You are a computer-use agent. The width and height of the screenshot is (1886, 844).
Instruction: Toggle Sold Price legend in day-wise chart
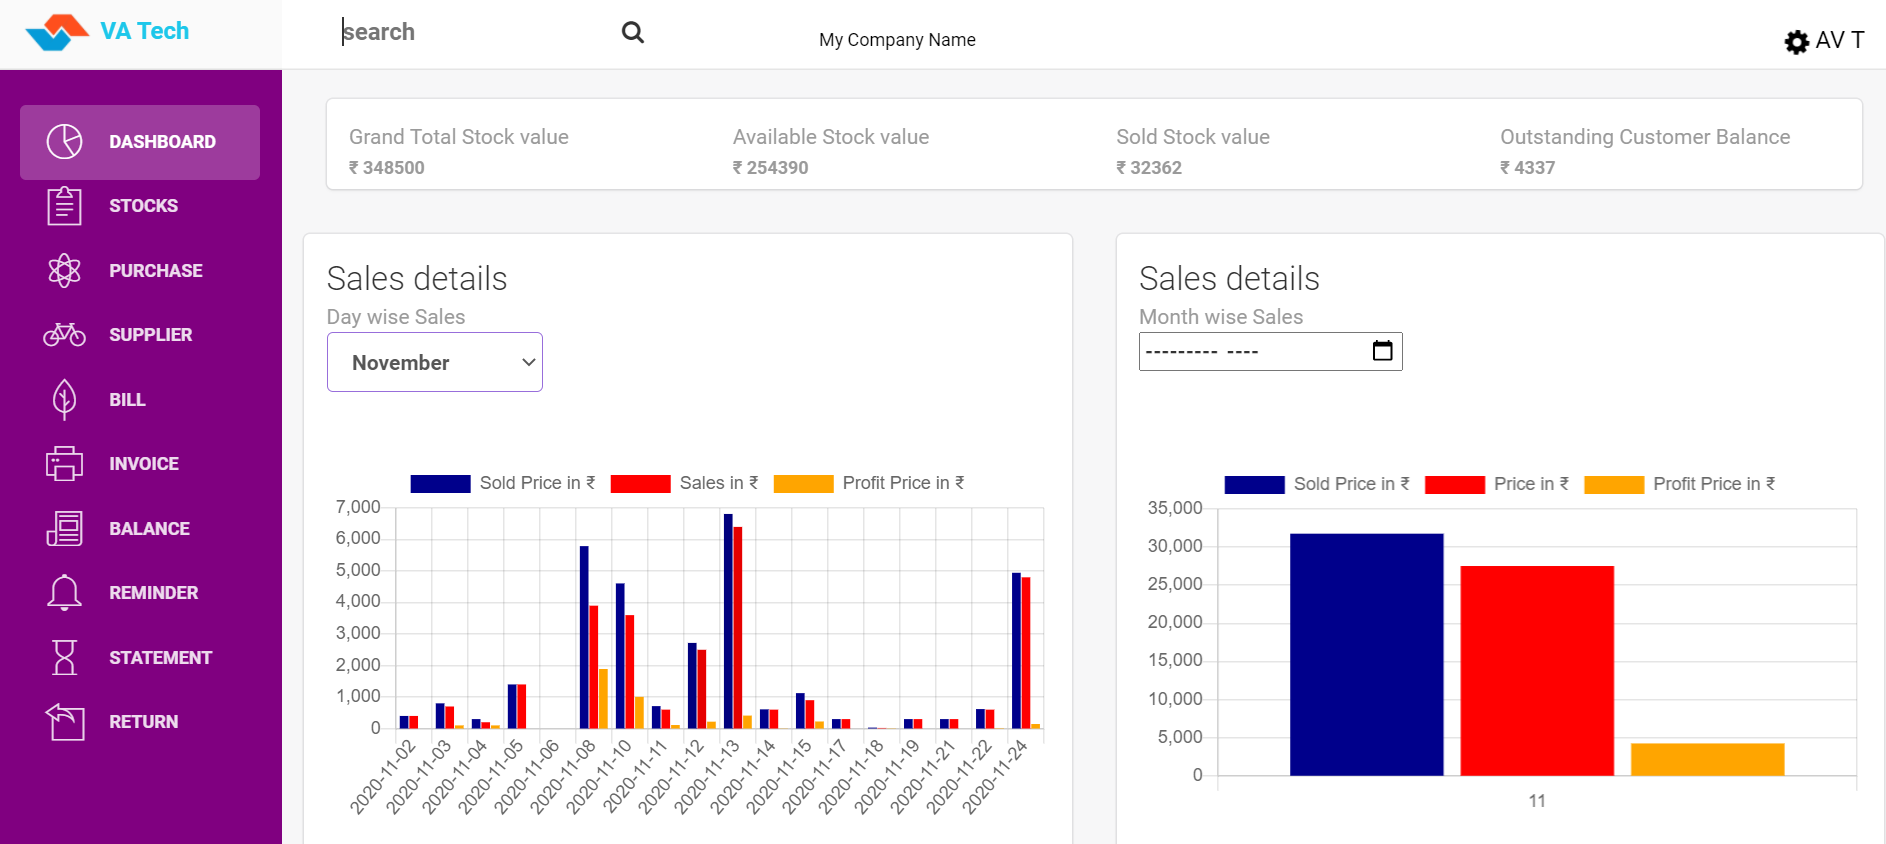(x=503, y=484)
